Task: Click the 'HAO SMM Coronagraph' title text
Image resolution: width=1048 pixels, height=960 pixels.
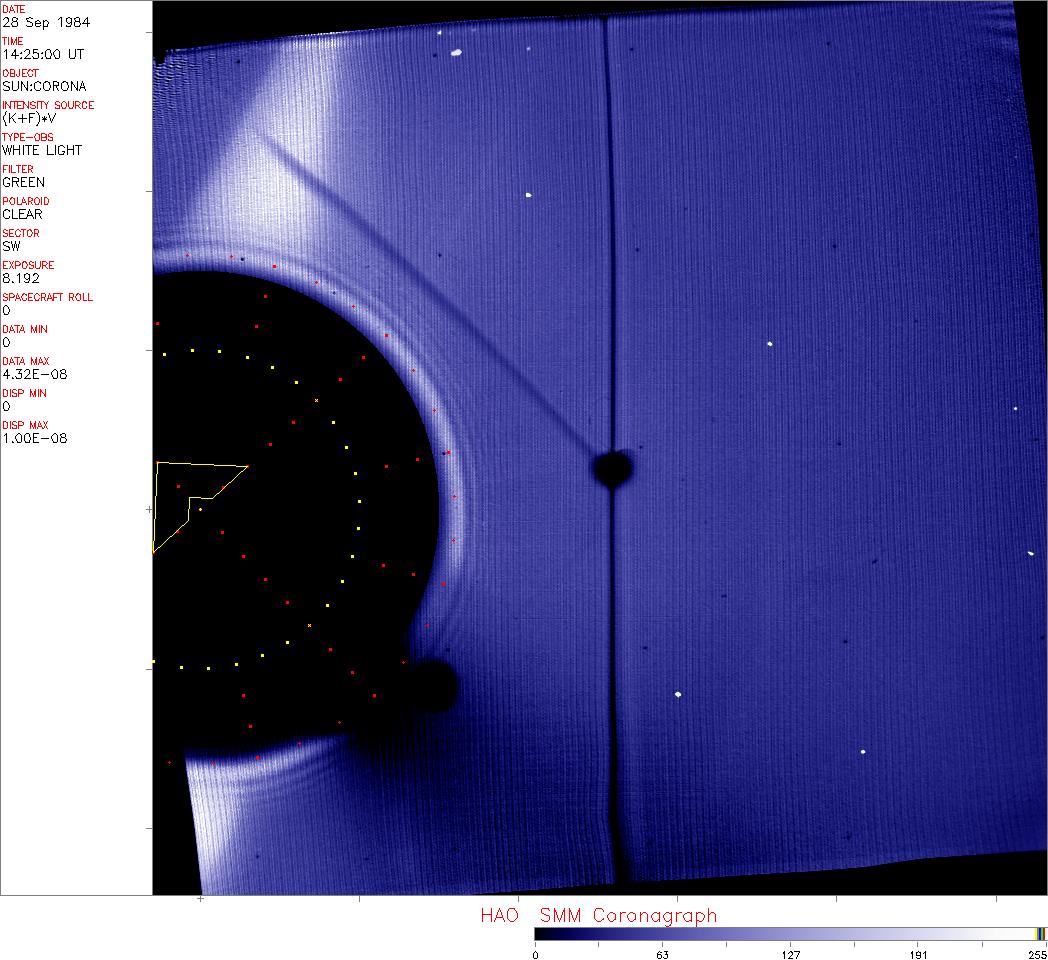Action: tap(598, 915)
